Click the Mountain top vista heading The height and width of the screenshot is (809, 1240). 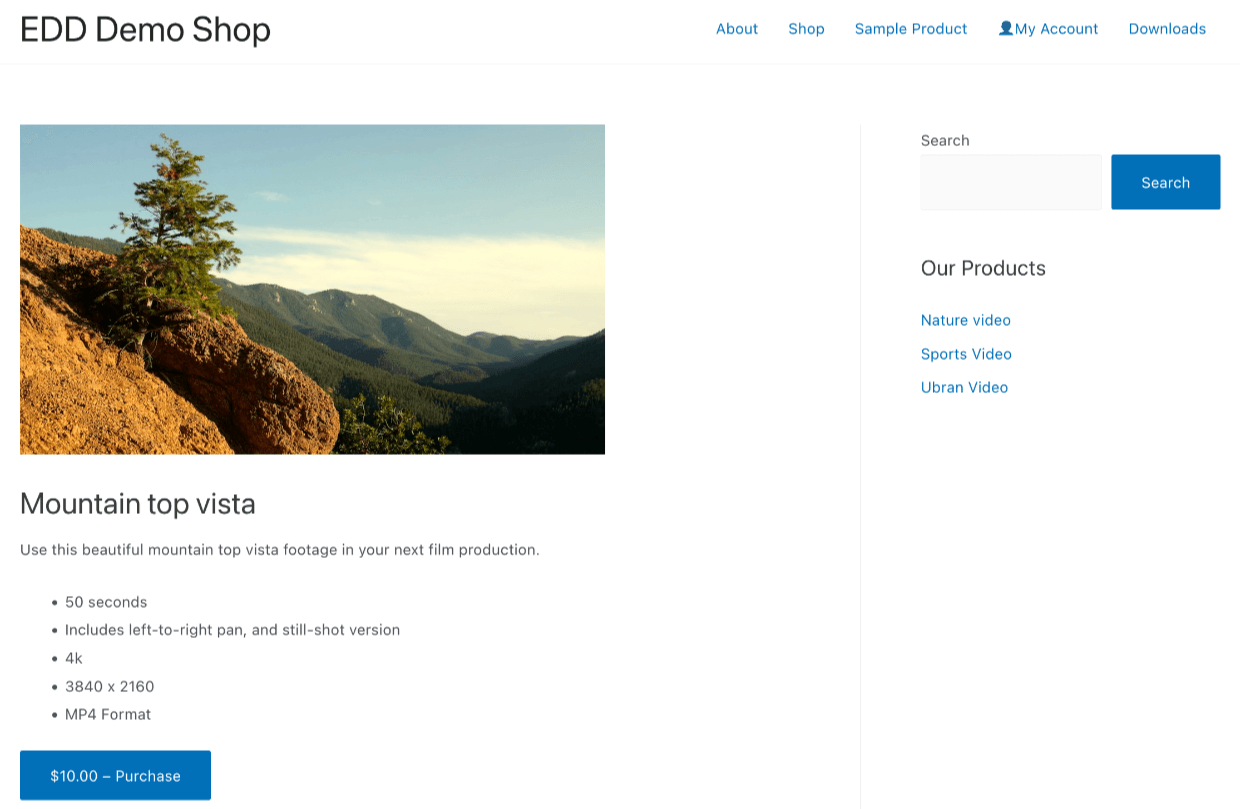(x=137, y=504)
